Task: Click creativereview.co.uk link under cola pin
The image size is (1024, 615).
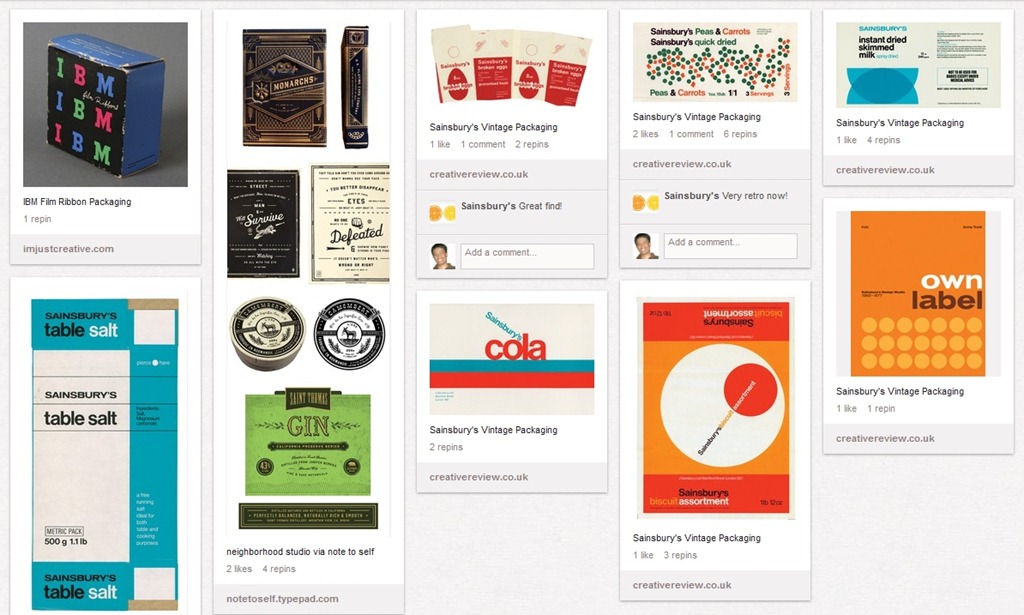Action: (479, 477)
